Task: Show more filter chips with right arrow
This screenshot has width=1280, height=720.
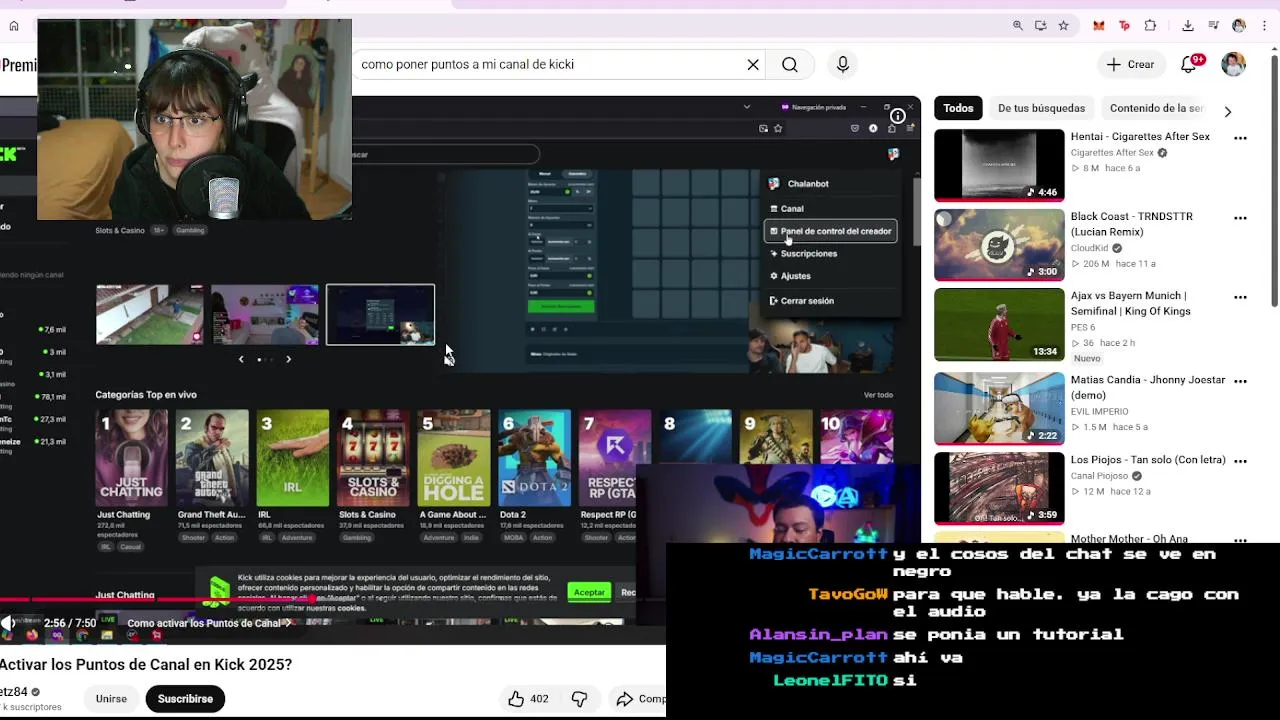Action: [x=1228, y=111]
